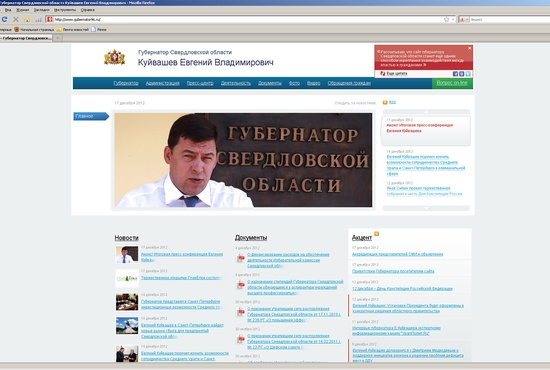Share the quote on Facebook
This screenshot has width=550, height=370.
[x=455, y=74]
